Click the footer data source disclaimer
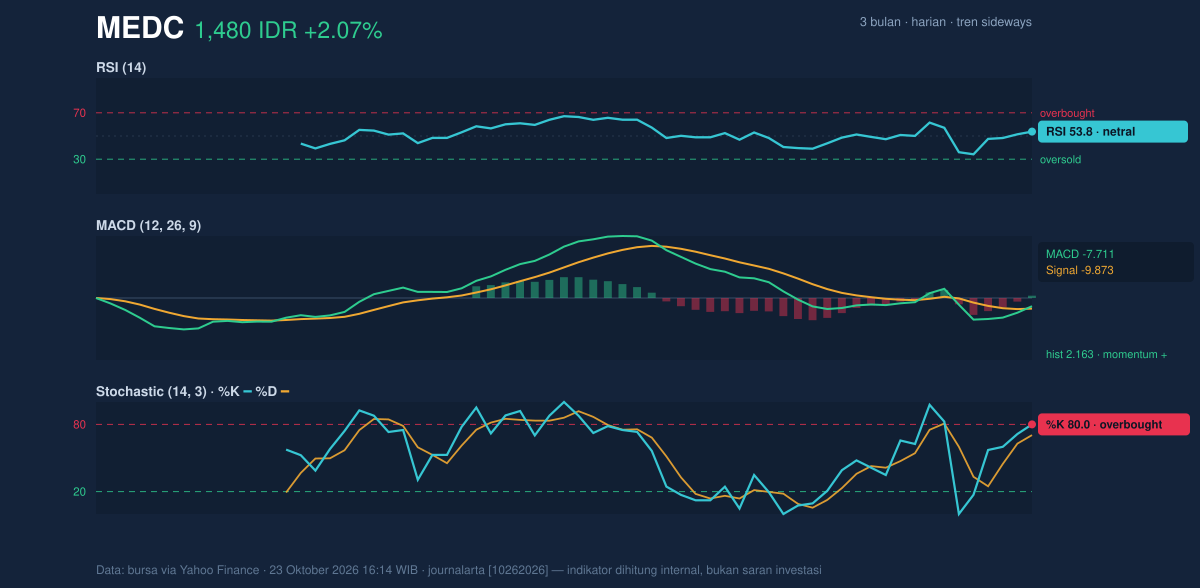 coord(459,570)
